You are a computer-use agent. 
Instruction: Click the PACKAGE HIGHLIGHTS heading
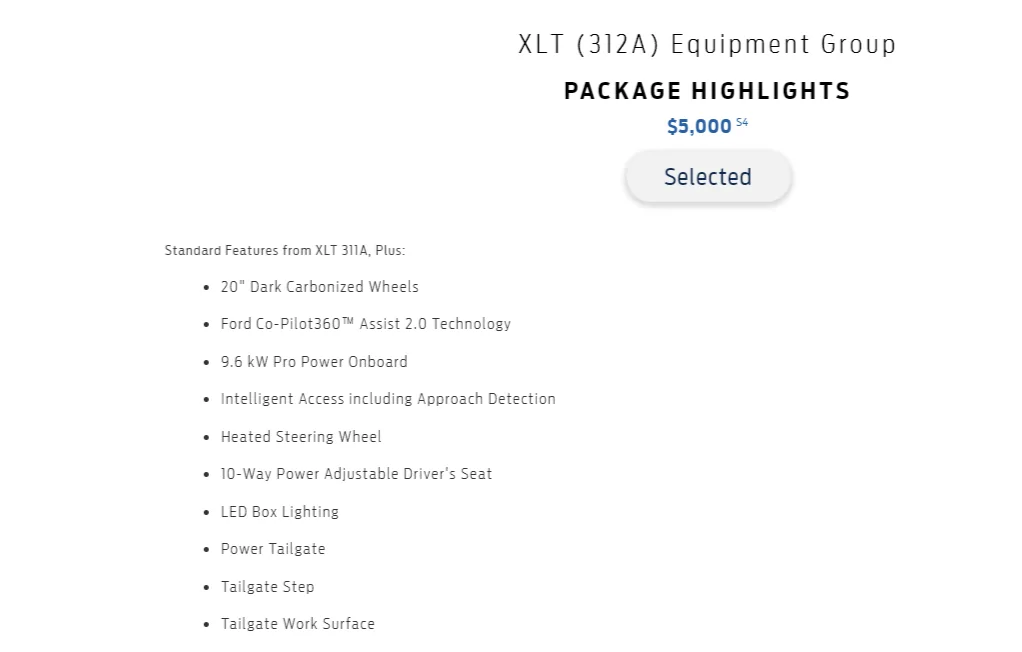[707, 91]
